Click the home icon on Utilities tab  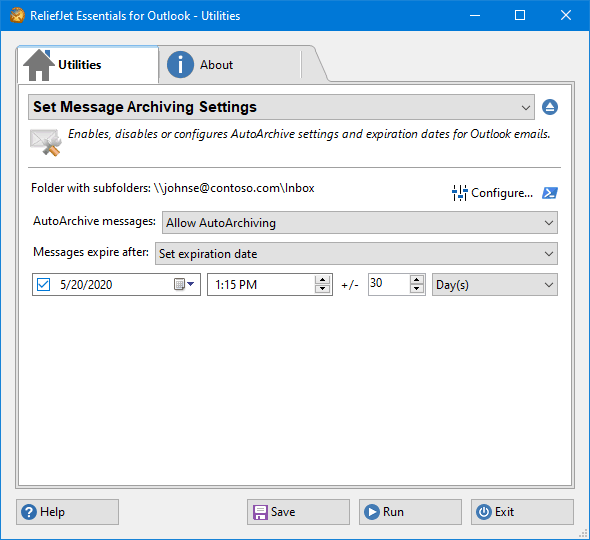coord(39,65)
